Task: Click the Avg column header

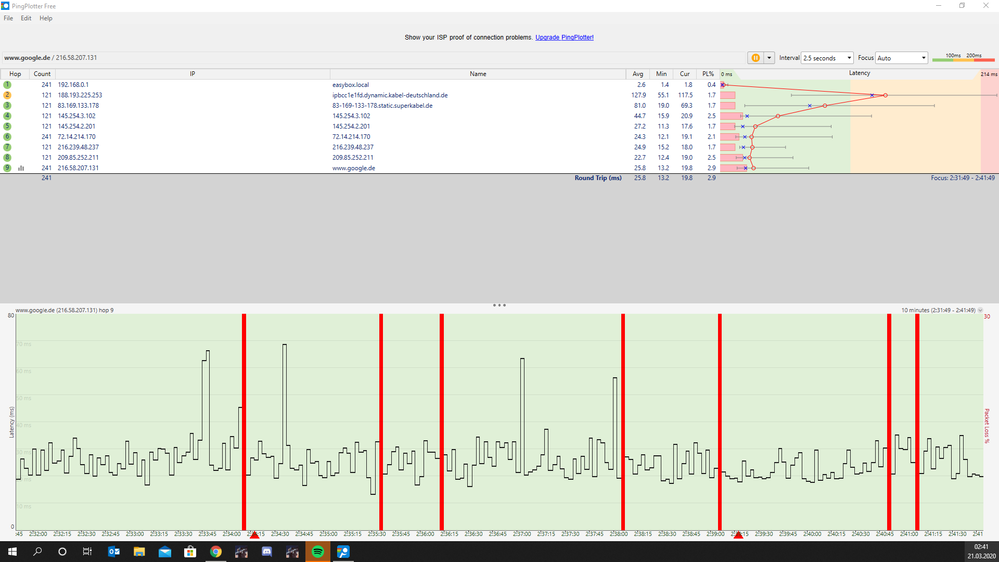Action: coord(637,74)
